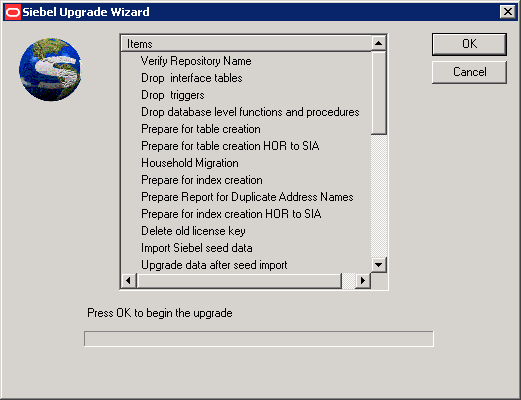Click OK to begin the upgrade
The width and height of the screenshot is (521, 400).
(x=469, y=44)
